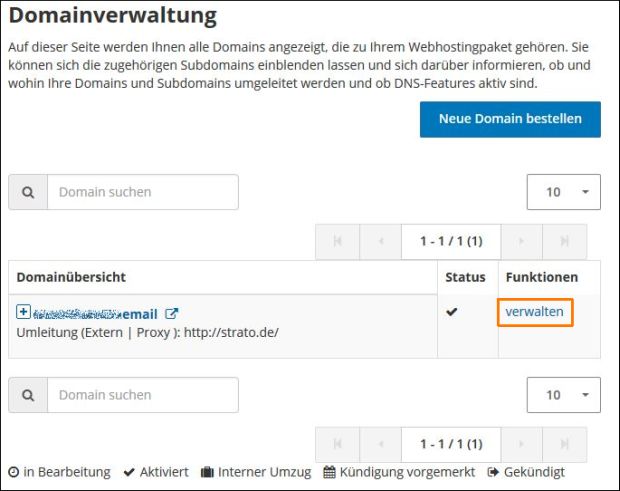Viewport: 620px width, 491px height.
Task: Open the upper page-size dropdown showing 10
Action: point(563,192)
